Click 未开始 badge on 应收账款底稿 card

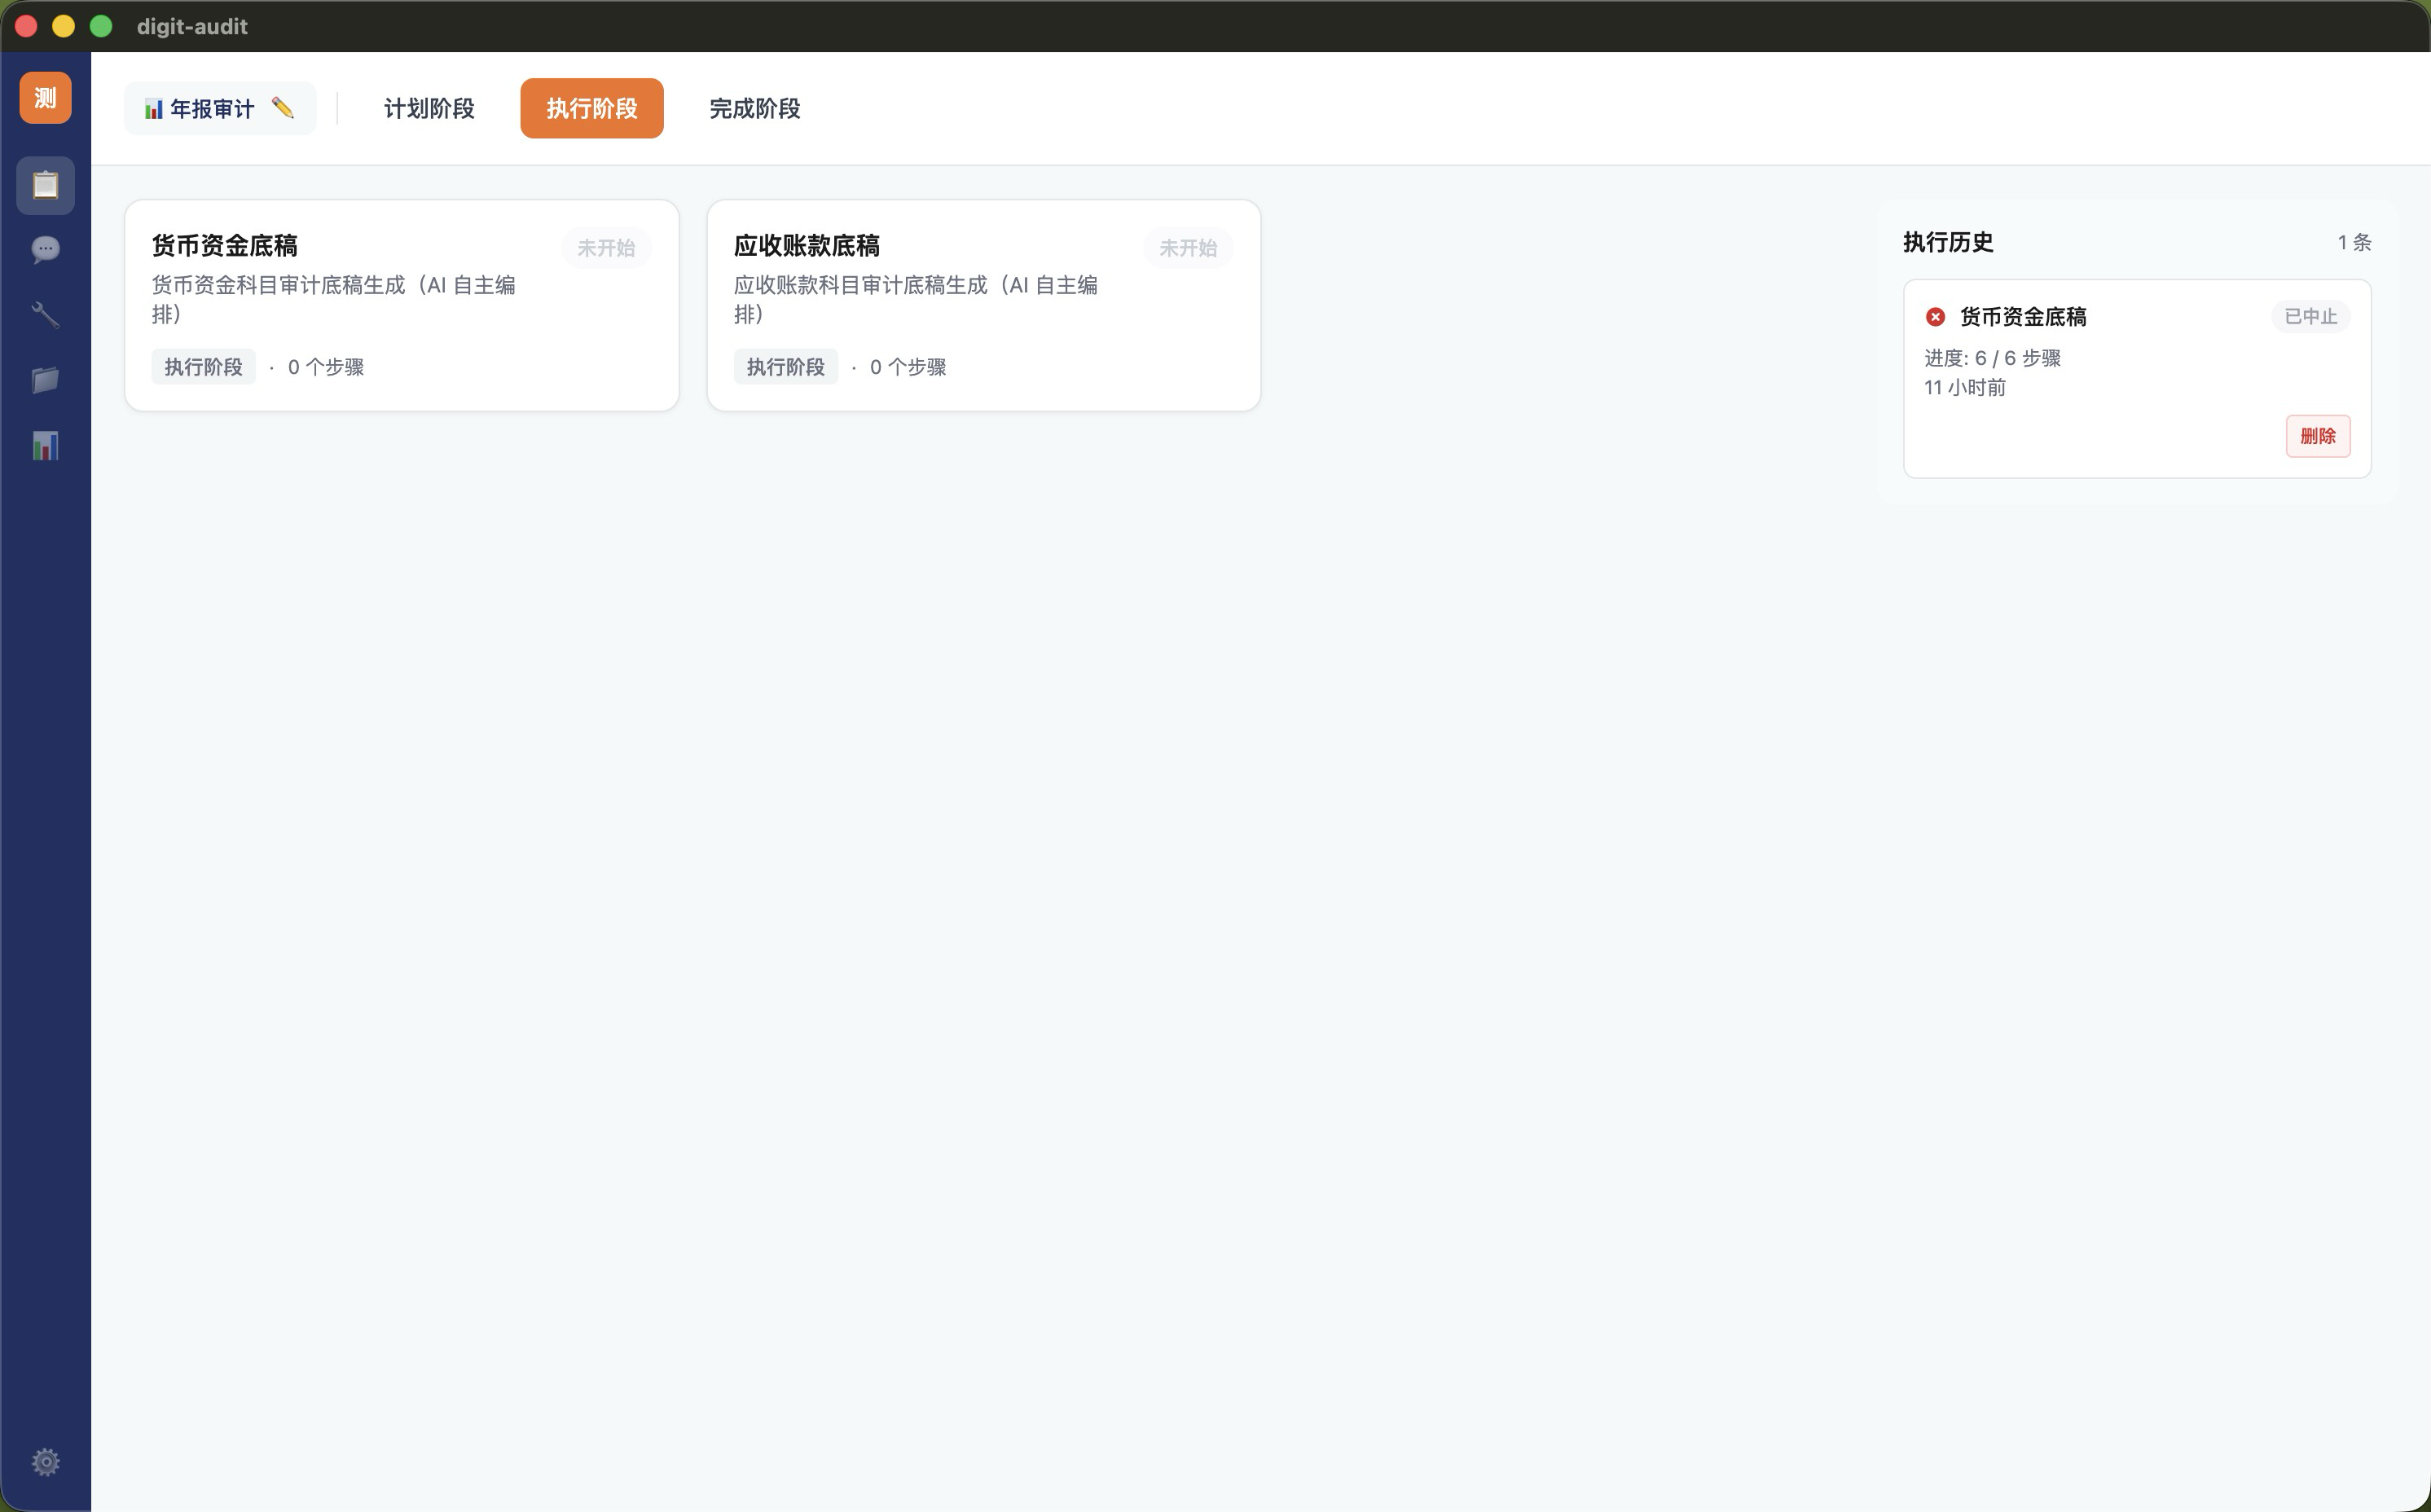[1188, 248]
